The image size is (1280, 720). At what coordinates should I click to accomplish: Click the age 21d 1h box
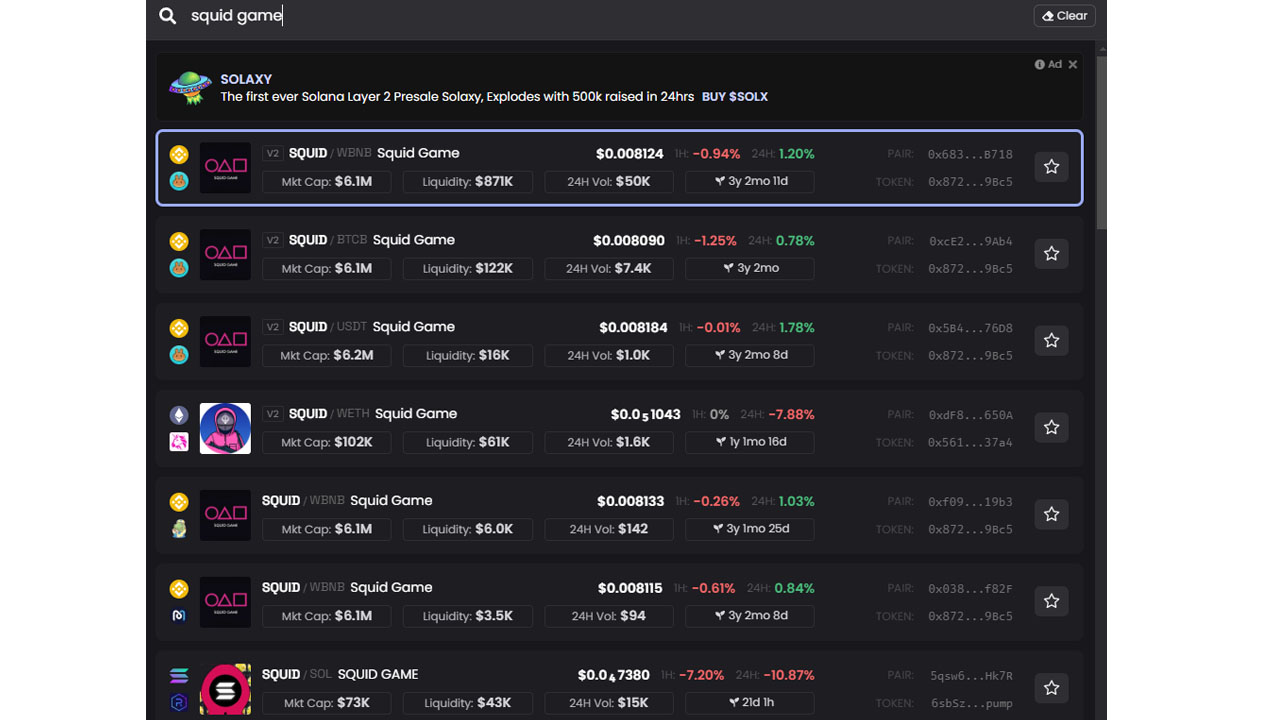(750, 703)
